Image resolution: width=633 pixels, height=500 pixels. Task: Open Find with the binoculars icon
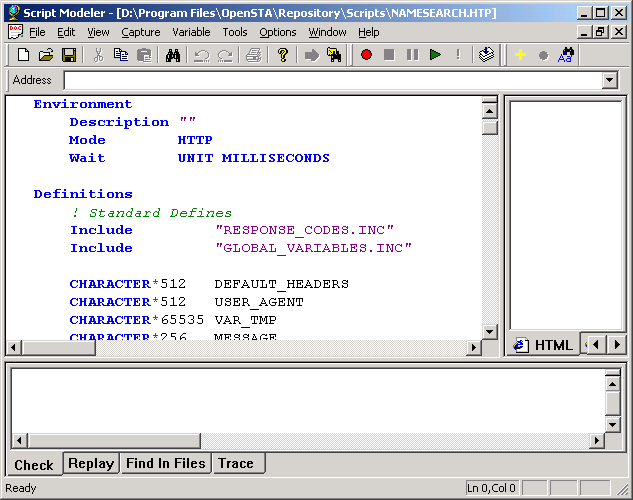pyautogui.click(x=173, y=55)
